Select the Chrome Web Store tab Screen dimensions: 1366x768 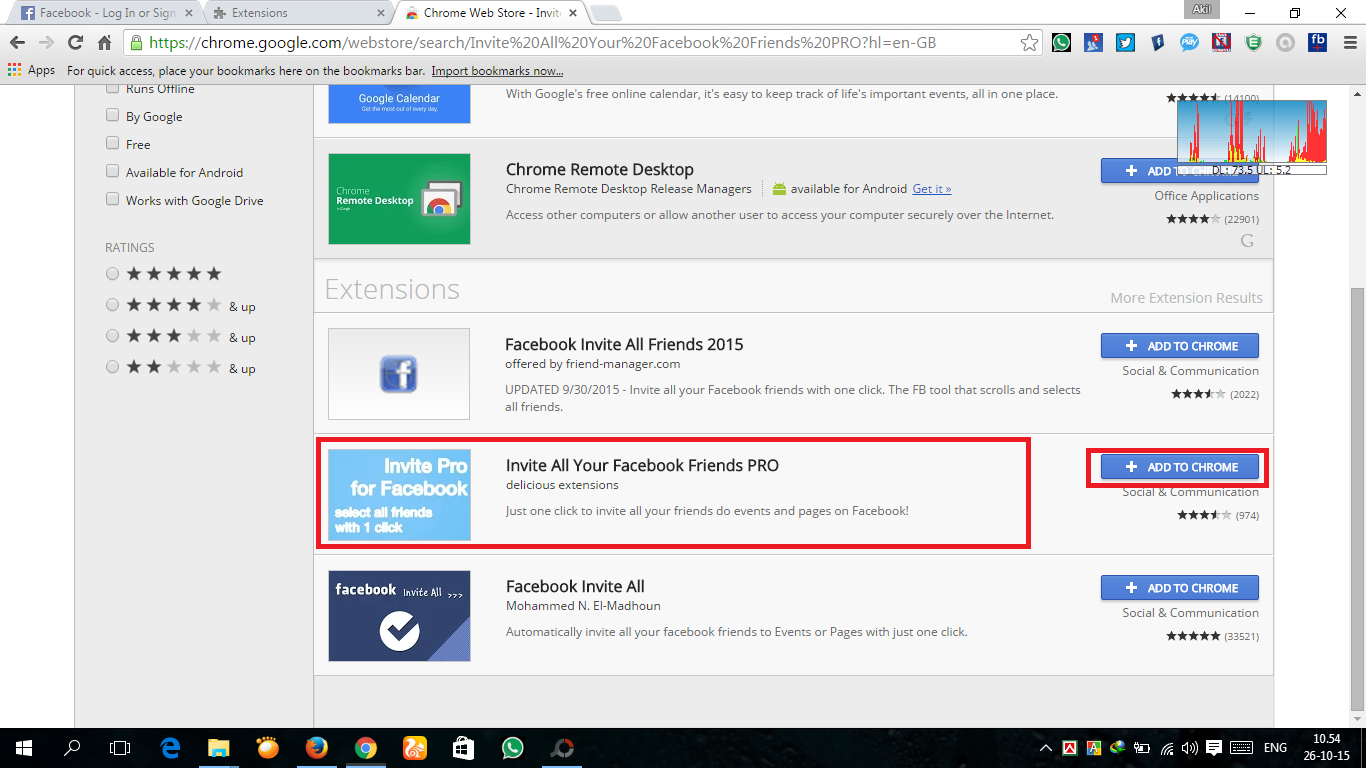click(491, 13)
